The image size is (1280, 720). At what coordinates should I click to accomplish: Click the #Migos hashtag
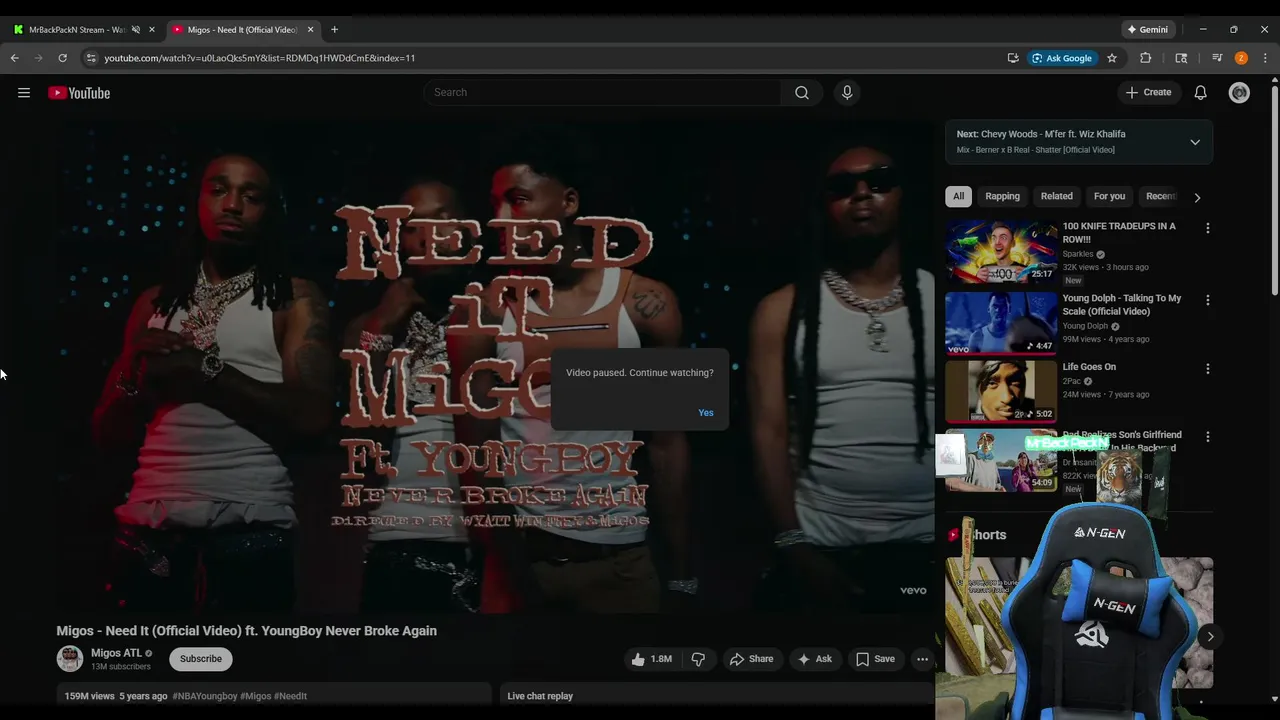coord(255,696)
